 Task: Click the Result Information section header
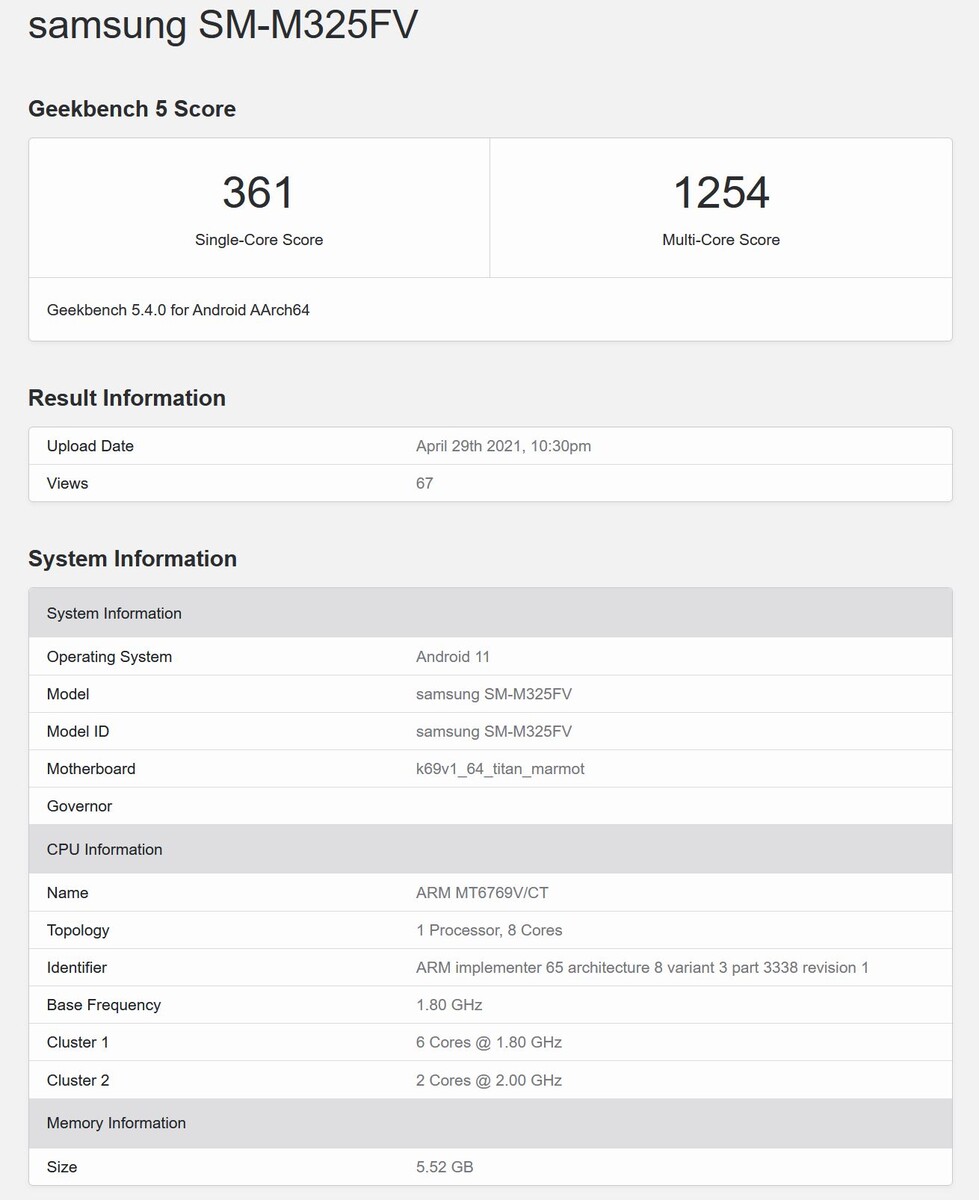tap(126, 398)
